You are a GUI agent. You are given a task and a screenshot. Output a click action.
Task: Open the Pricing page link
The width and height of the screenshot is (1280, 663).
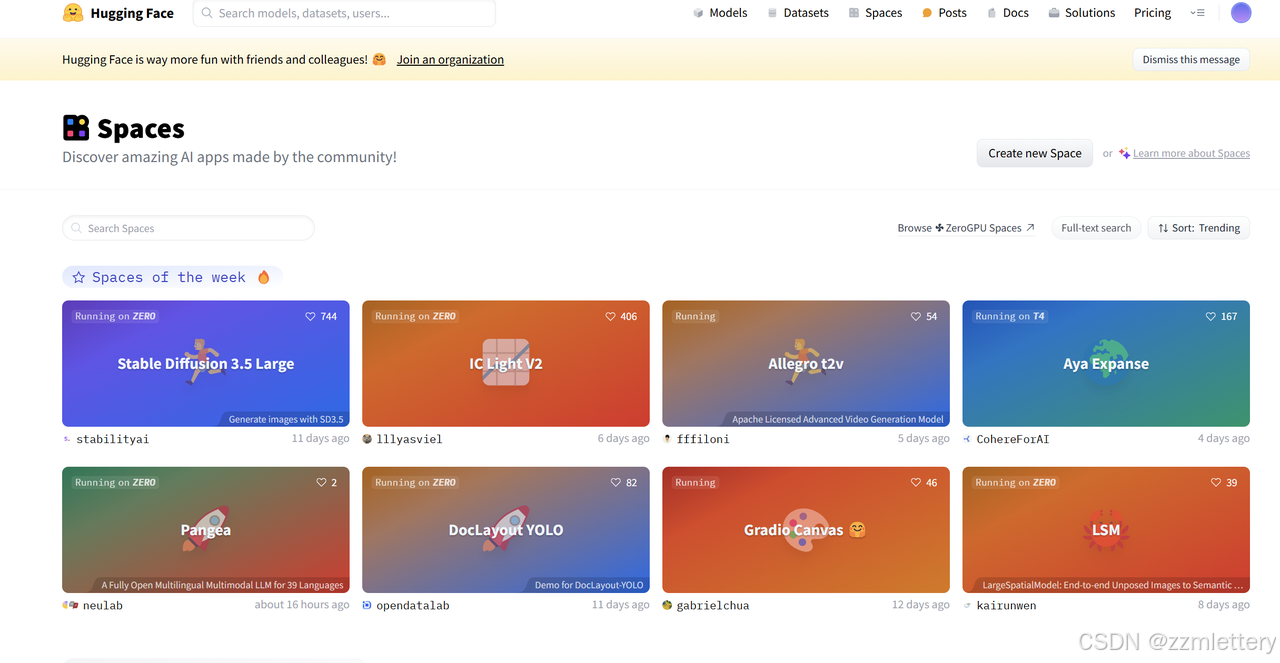pyautogui.click(x=1152, y=13)
